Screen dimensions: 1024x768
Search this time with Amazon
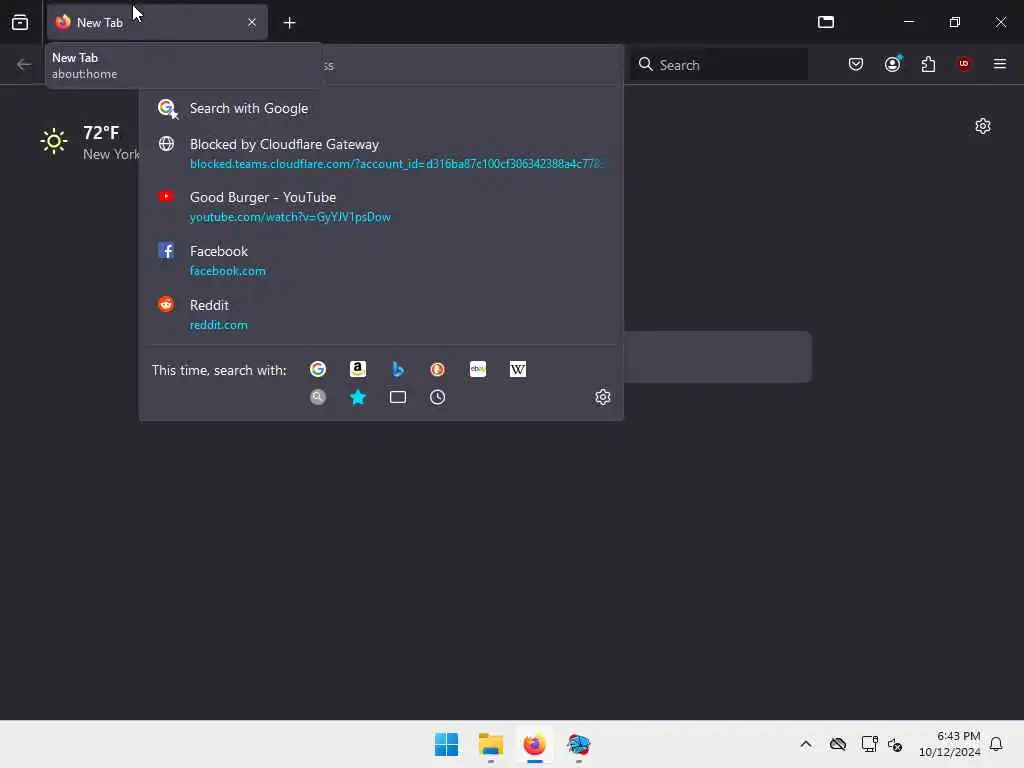[358, 370]
